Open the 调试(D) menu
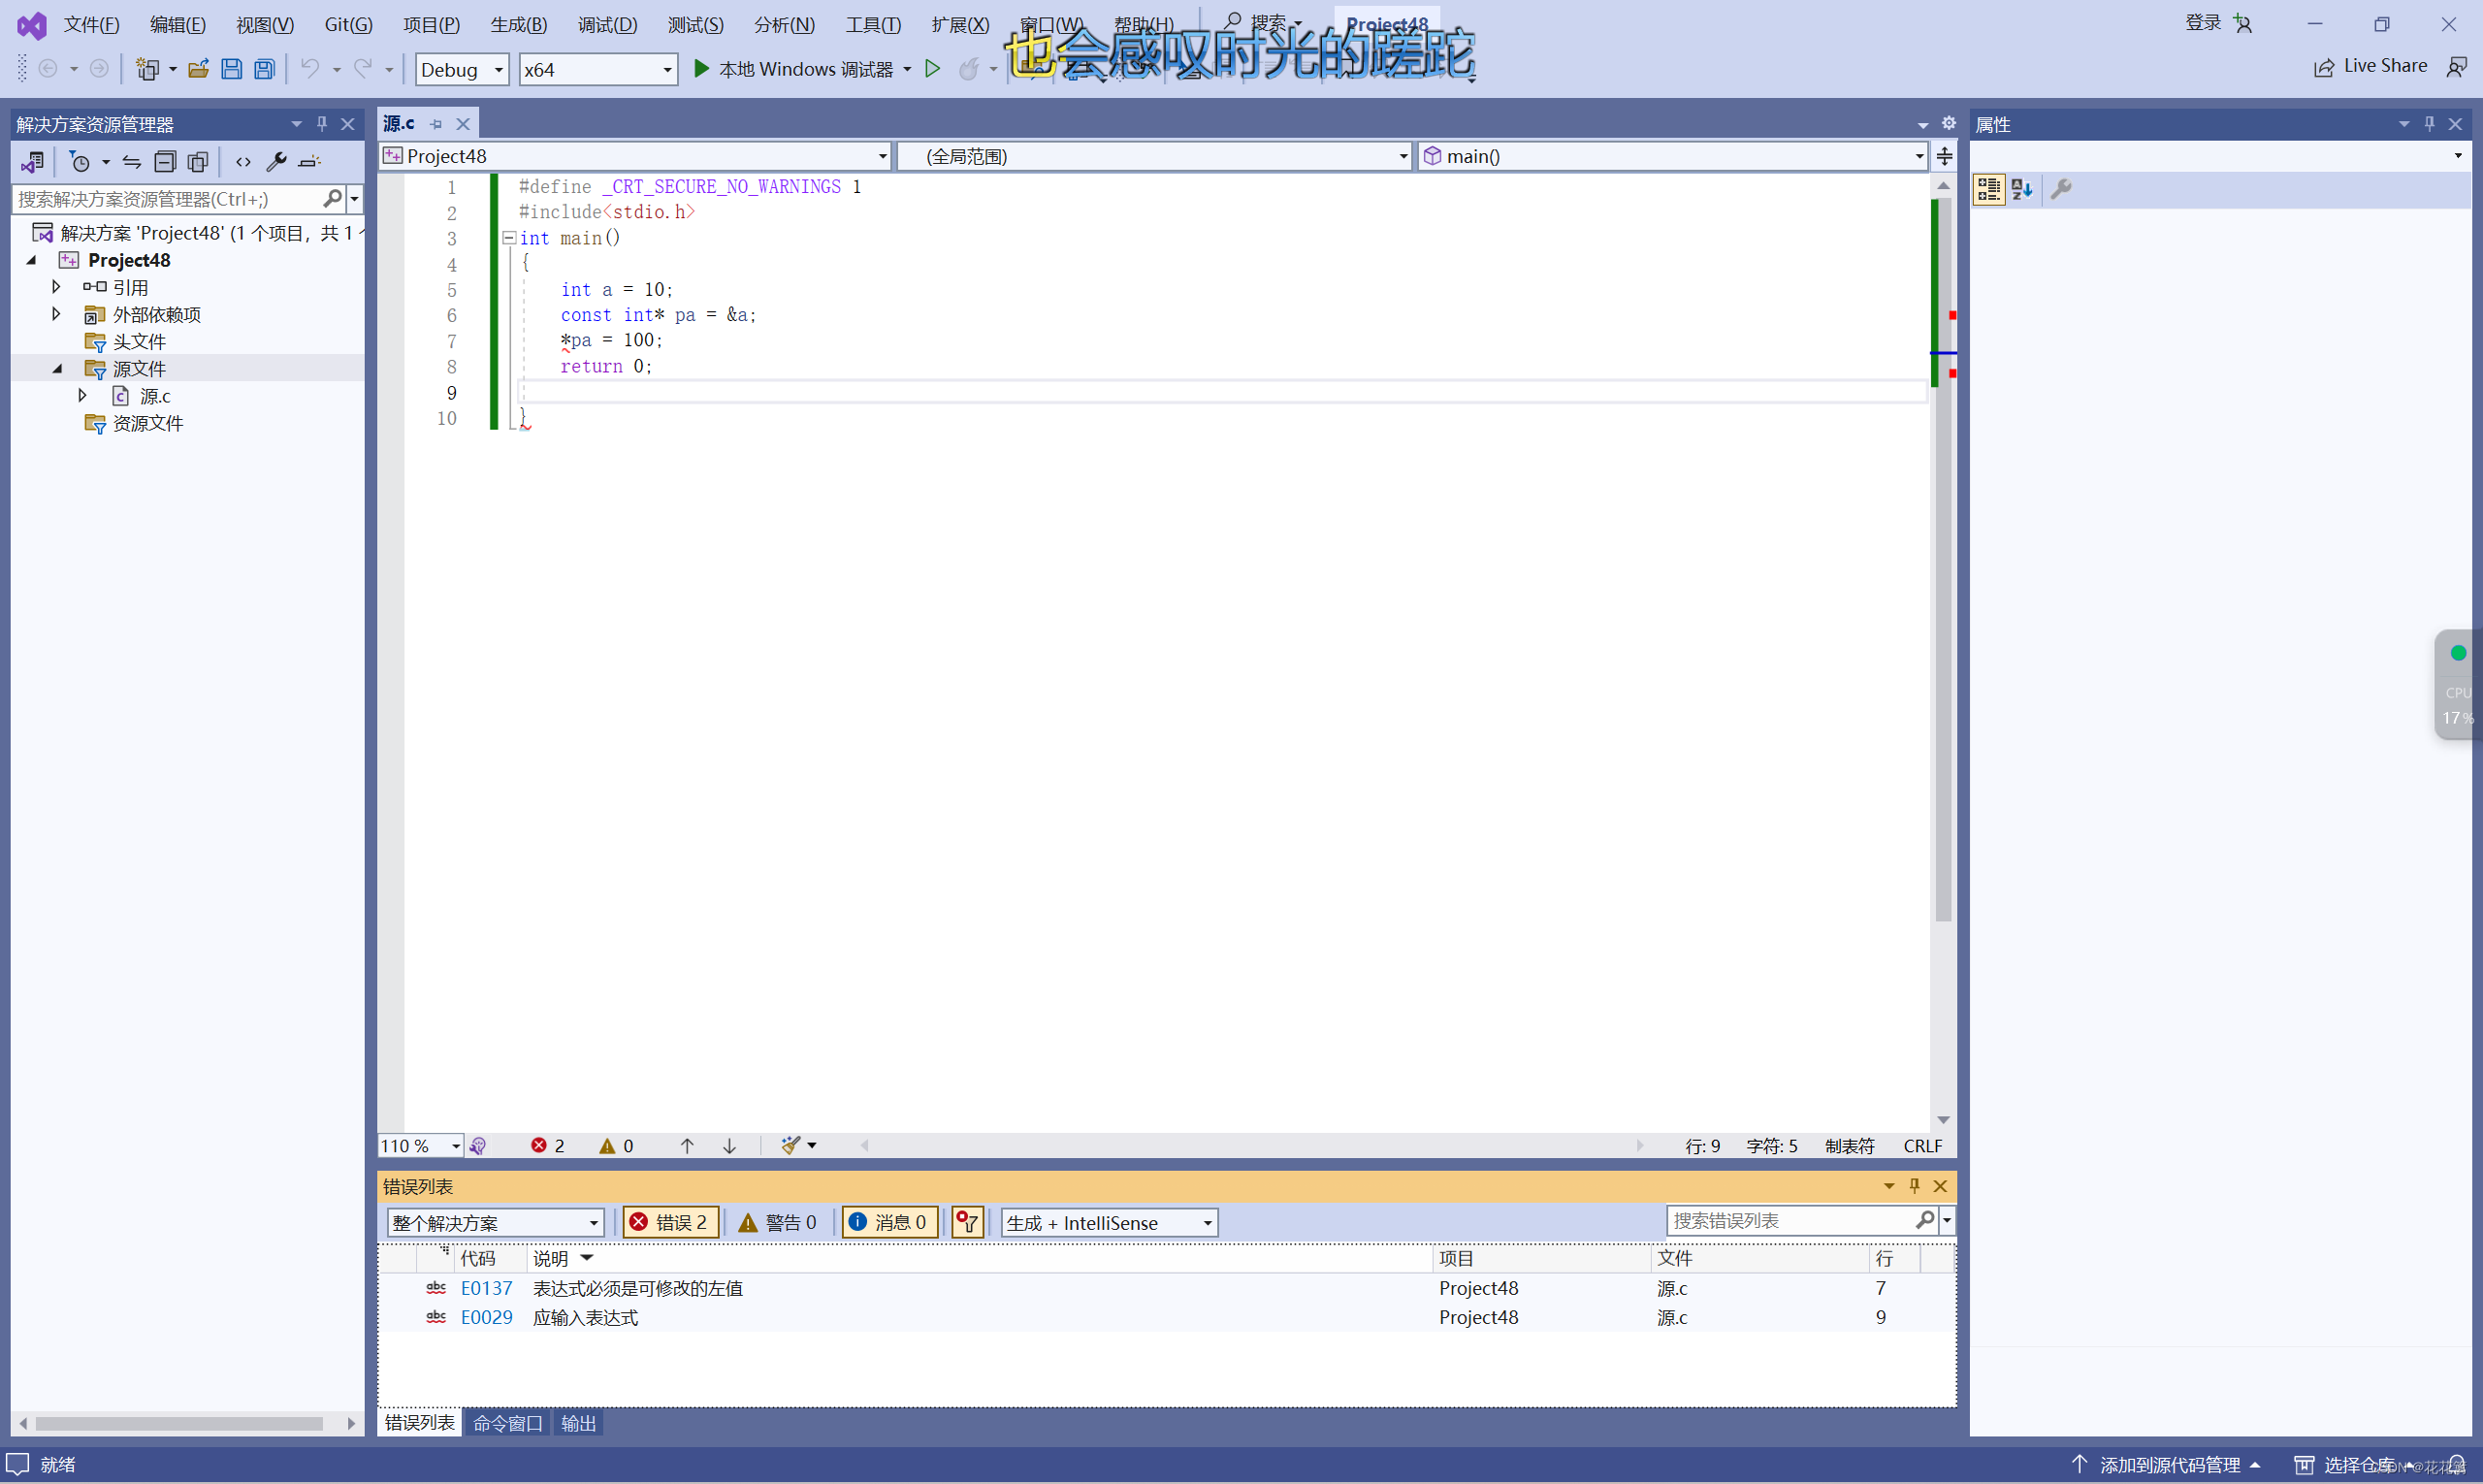This screenshot has height=1484, width=2483. 607,24
